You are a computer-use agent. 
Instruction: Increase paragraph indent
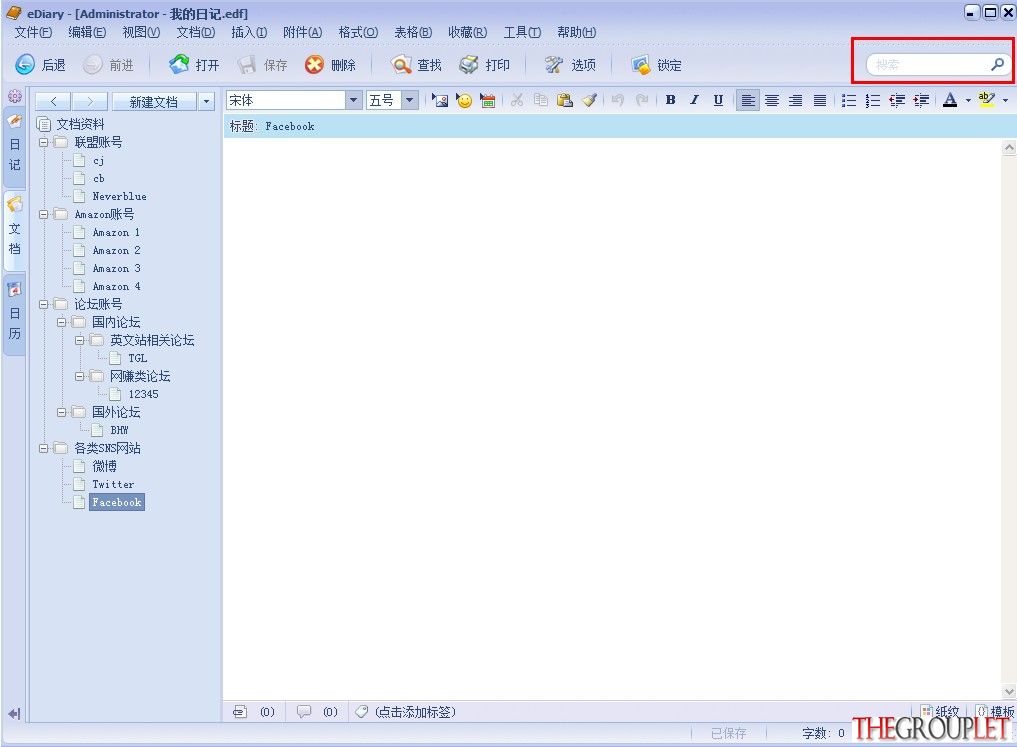coord(920,100)
